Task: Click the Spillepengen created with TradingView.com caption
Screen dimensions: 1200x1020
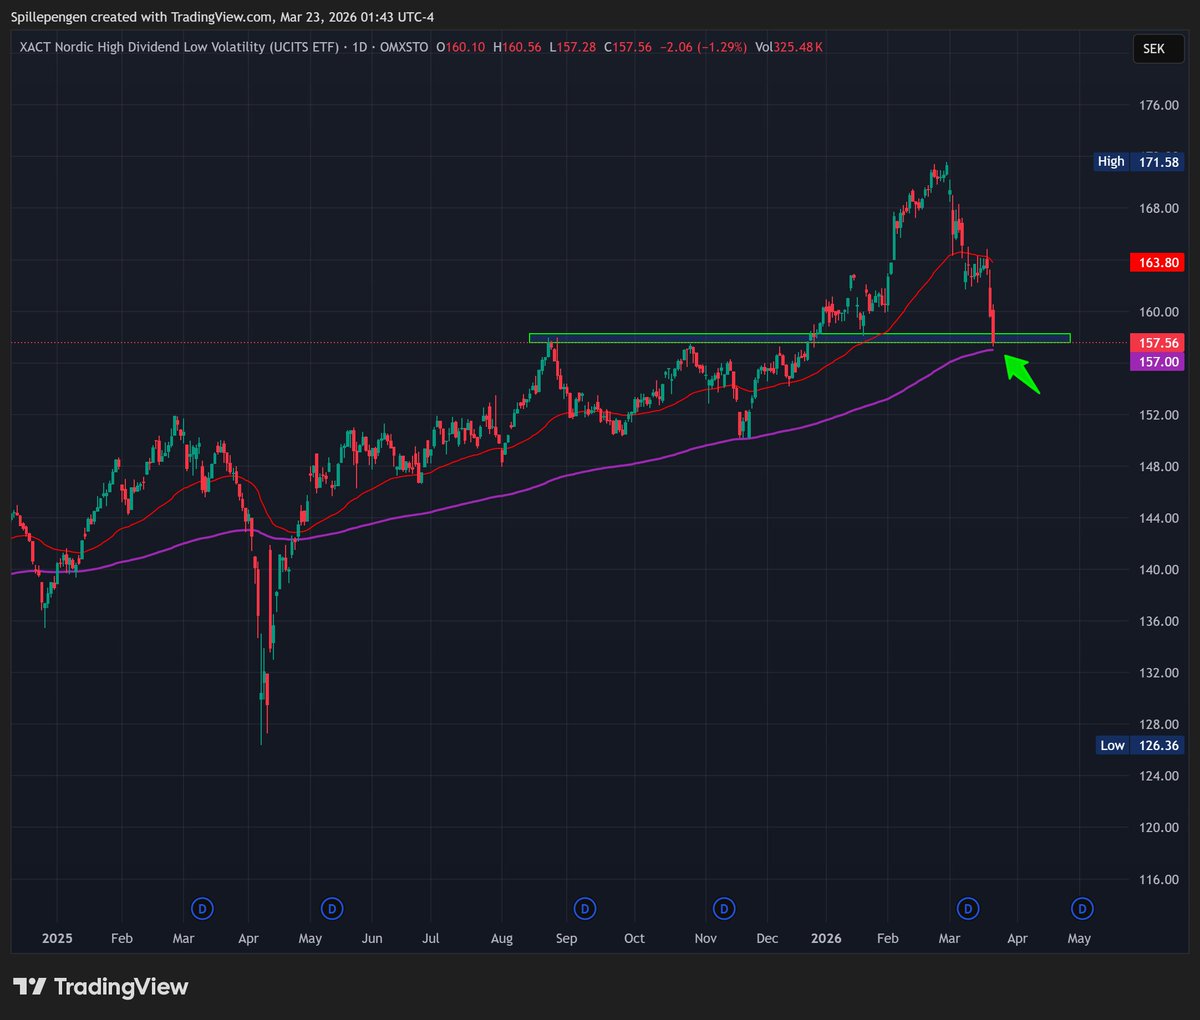Action: (222, 17)
